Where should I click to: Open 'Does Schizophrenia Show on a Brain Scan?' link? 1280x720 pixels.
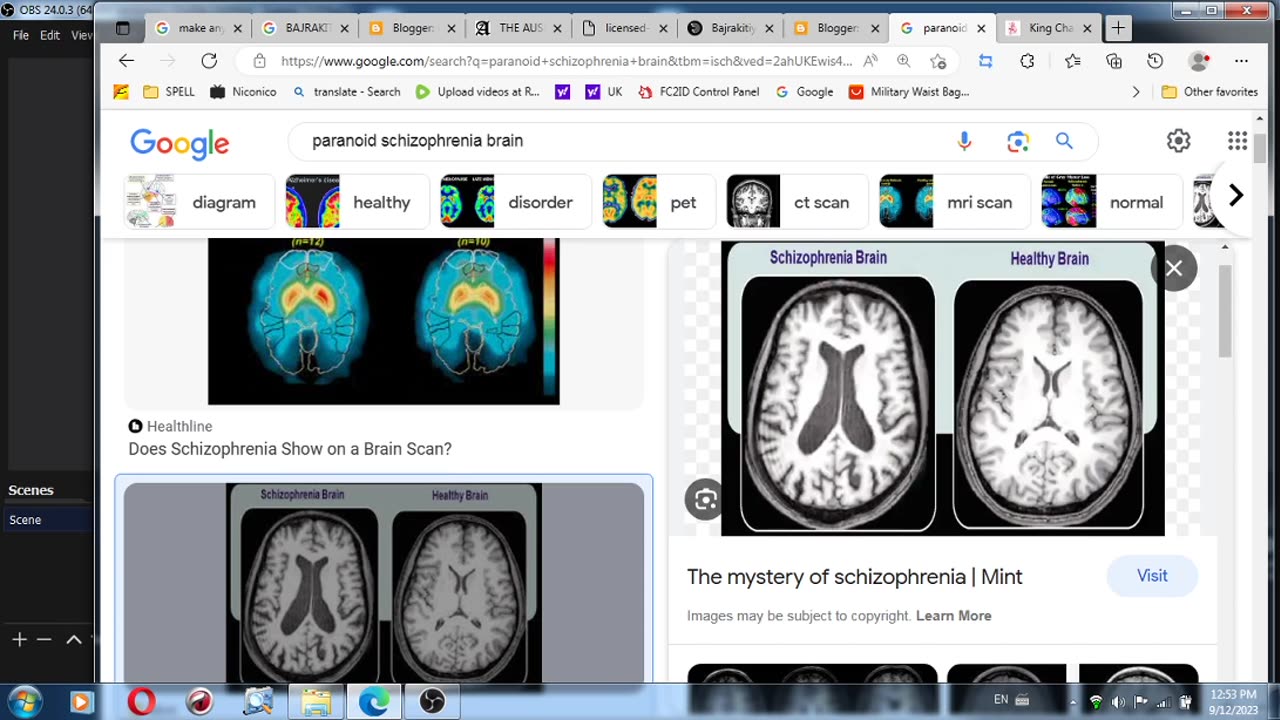pyautogui.click(x=290, y=449)
